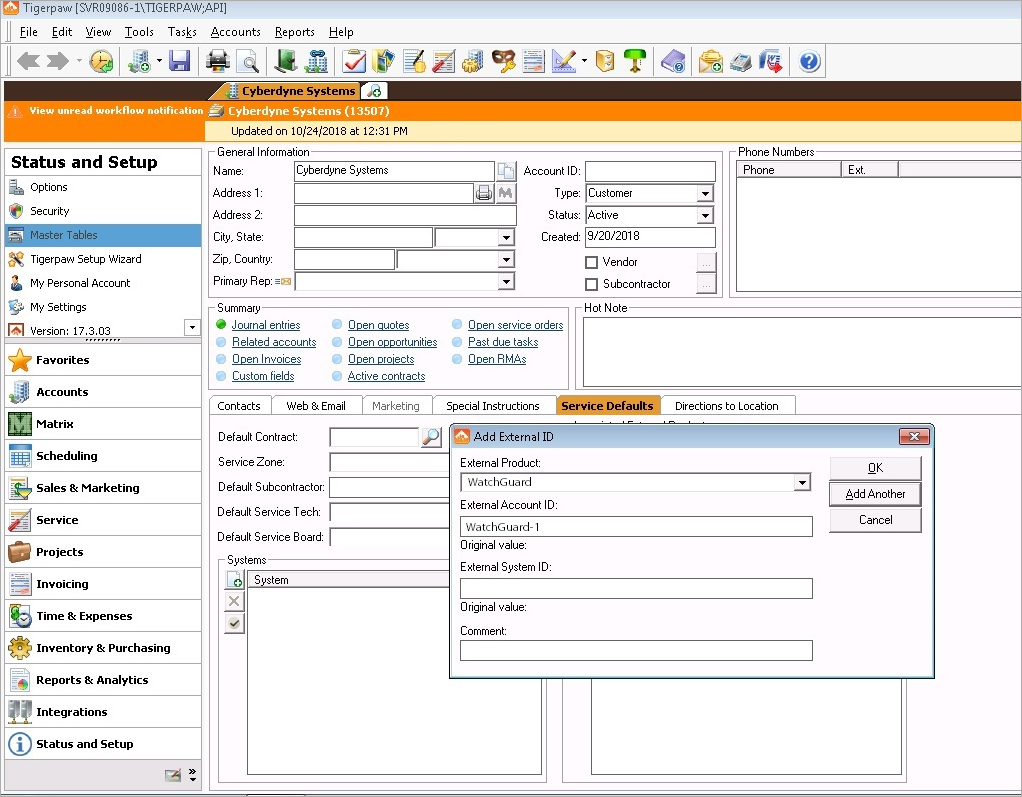Open the Default Contract lookup magnifier
This screenshot has height=797, width=1022.
430,437
